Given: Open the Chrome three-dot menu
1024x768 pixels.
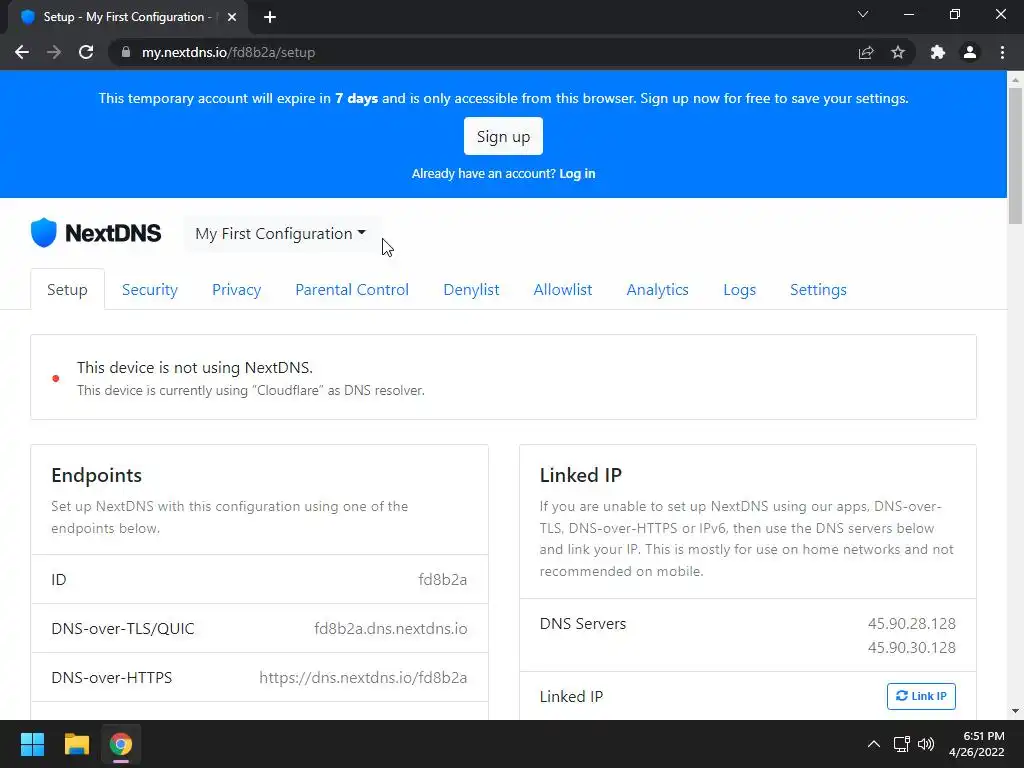Looking at the screenshot, I should [x=1002, y=52].
